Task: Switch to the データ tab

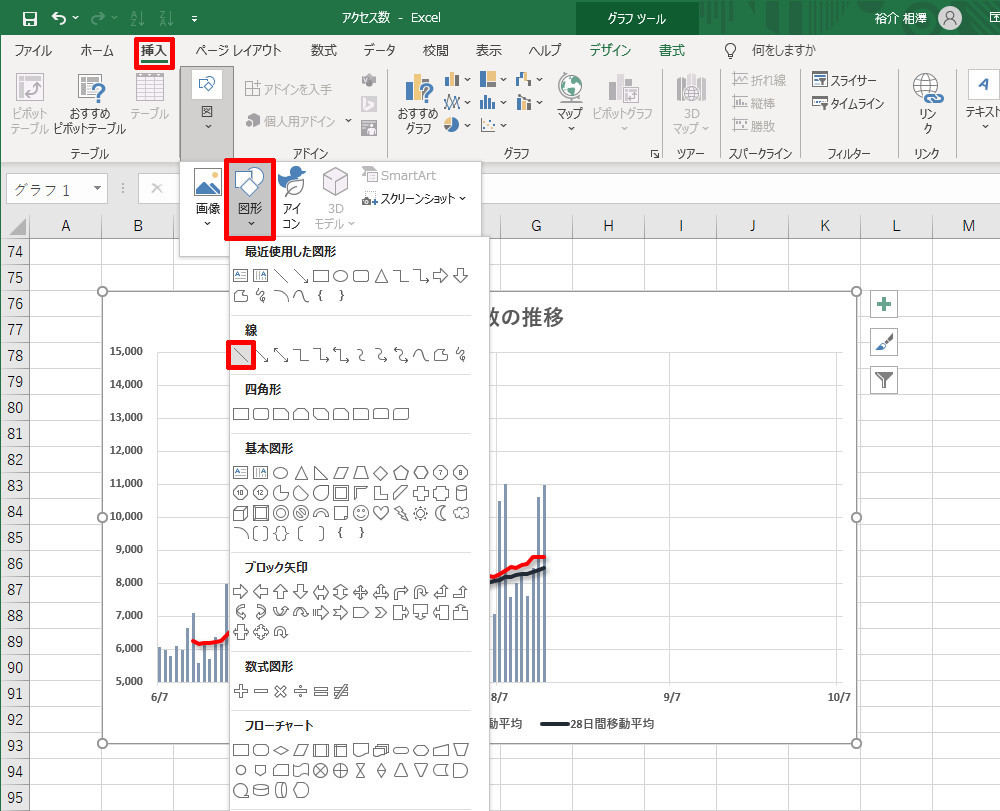Action: tap(379, 50)
